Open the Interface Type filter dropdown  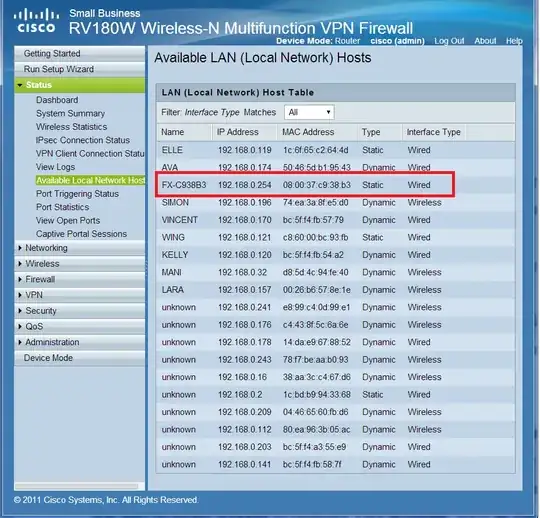point(309,112)
